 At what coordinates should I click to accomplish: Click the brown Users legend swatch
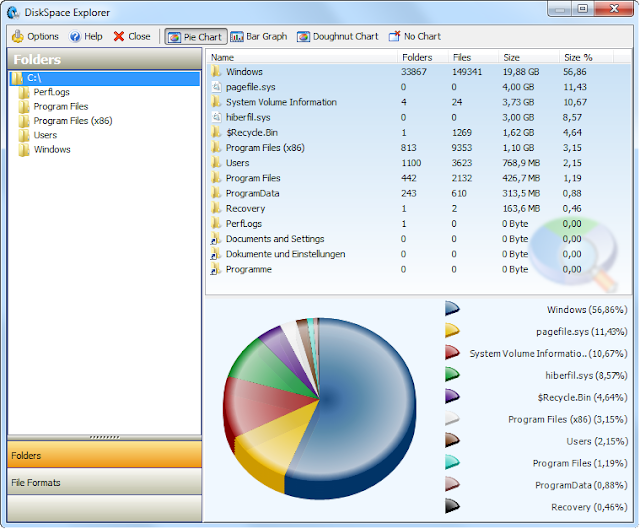point(452,441)
